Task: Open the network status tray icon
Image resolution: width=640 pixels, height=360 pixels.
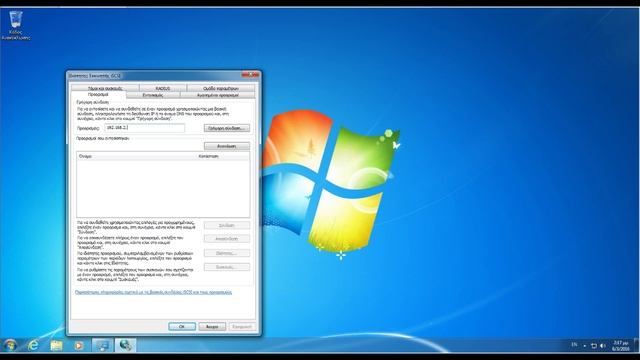Action: click(594, 346)
